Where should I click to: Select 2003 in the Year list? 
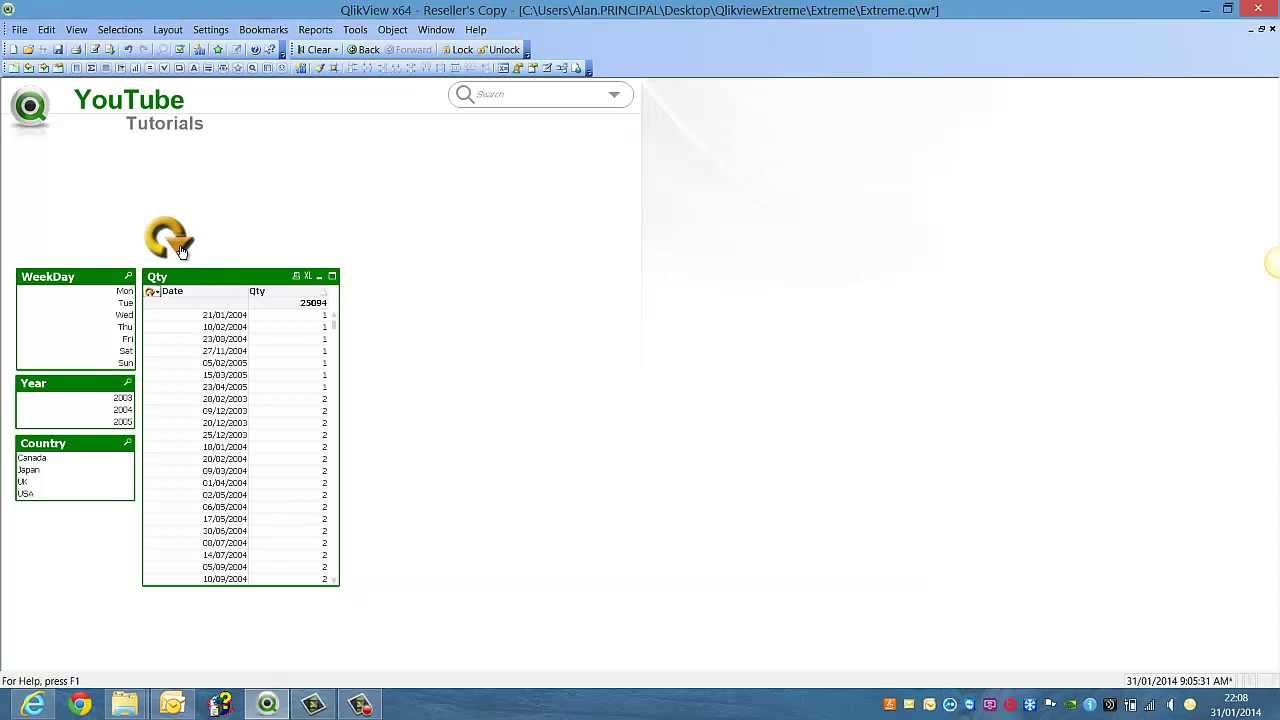(x=75, y=398)
